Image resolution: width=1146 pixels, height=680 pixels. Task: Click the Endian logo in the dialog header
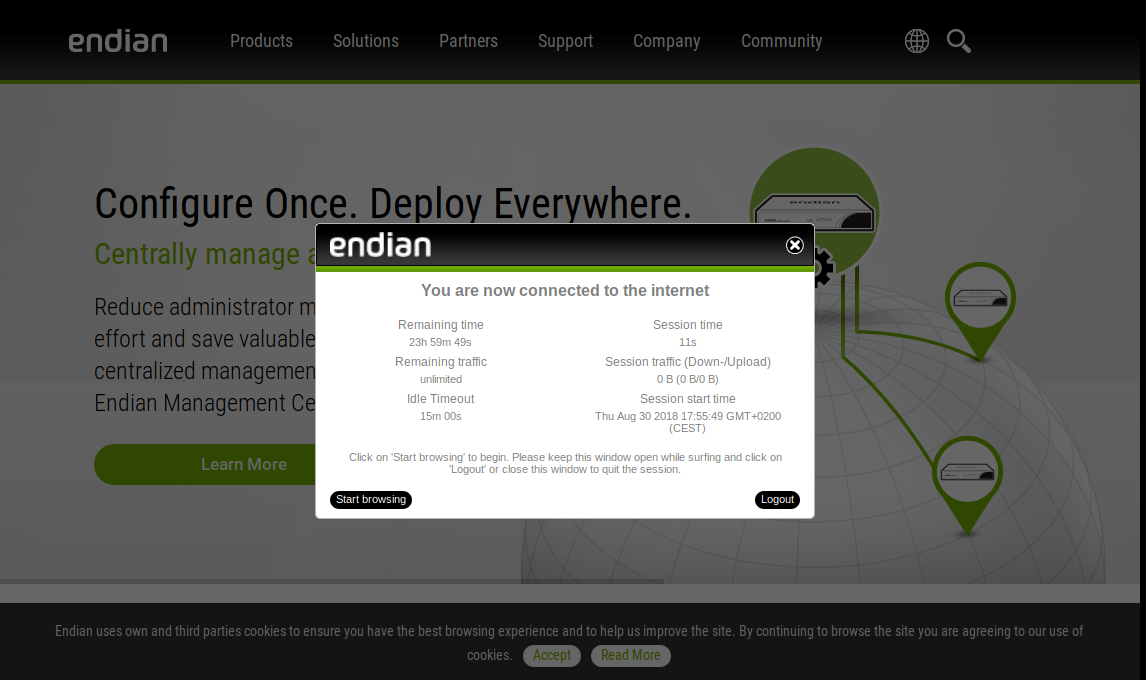[x=380, y=246]
